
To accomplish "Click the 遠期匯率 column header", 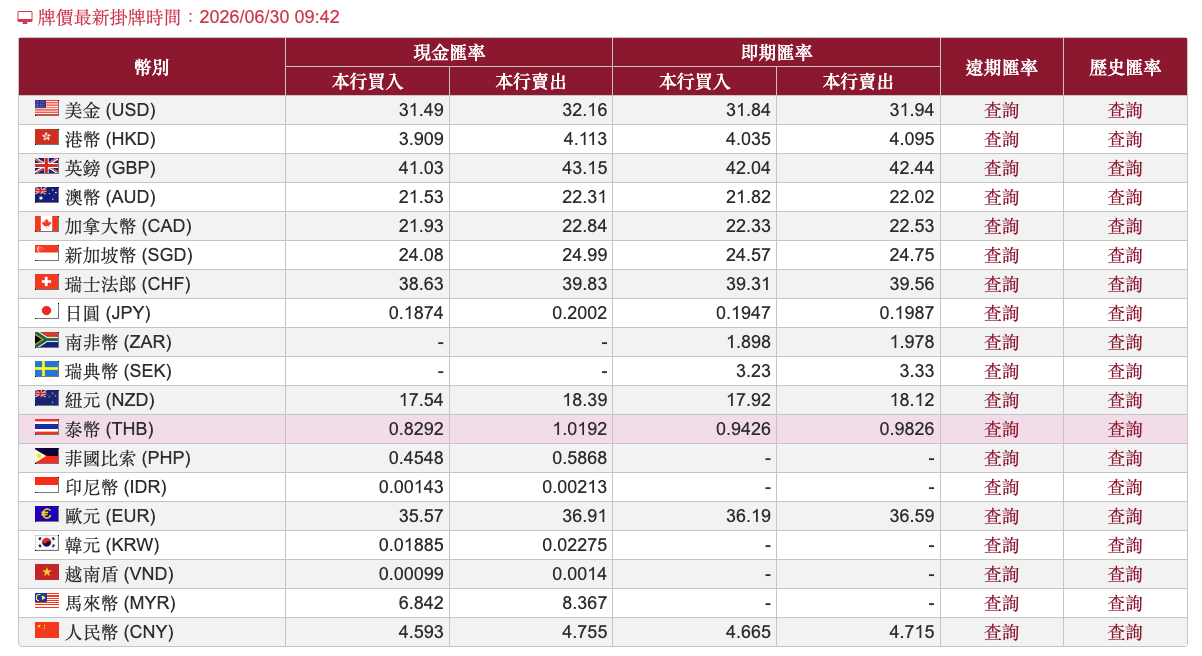I will (1001, 67).
